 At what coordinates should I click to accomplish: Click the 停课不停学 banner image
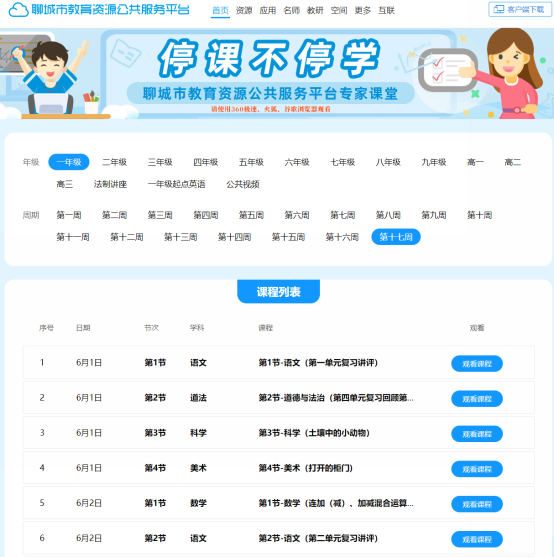pyautogui.click(x=277, y=74)
